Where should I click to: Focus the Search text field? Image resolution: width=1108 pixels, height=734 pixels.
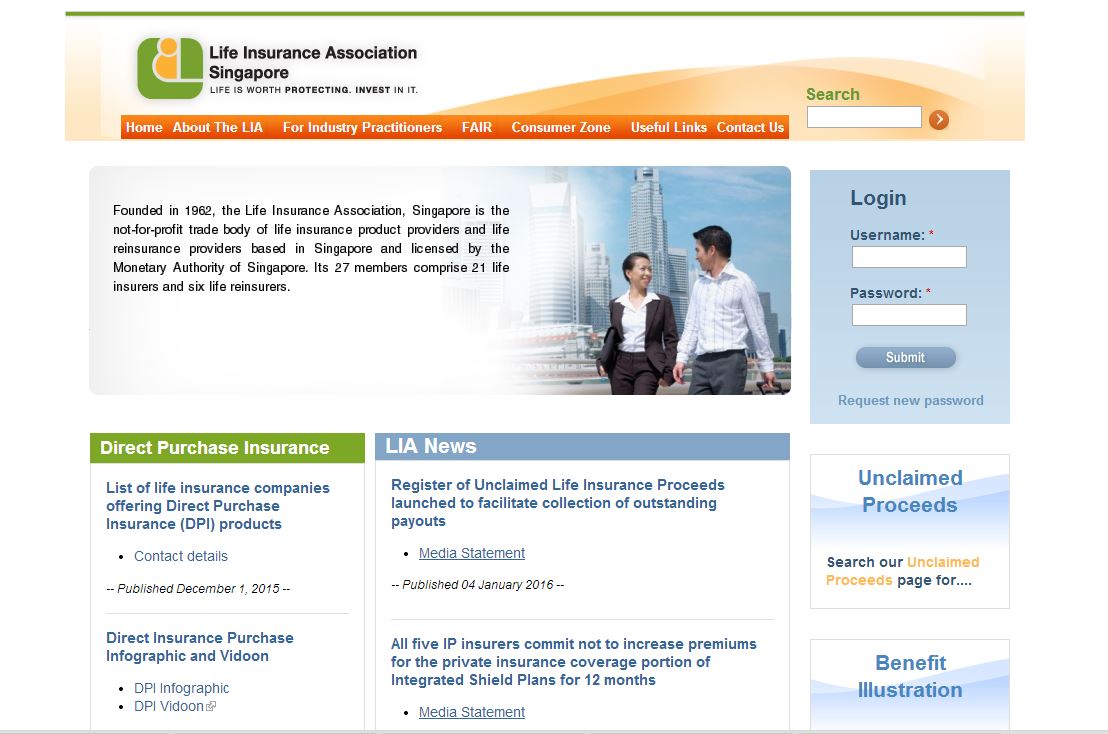coord(863,117)
